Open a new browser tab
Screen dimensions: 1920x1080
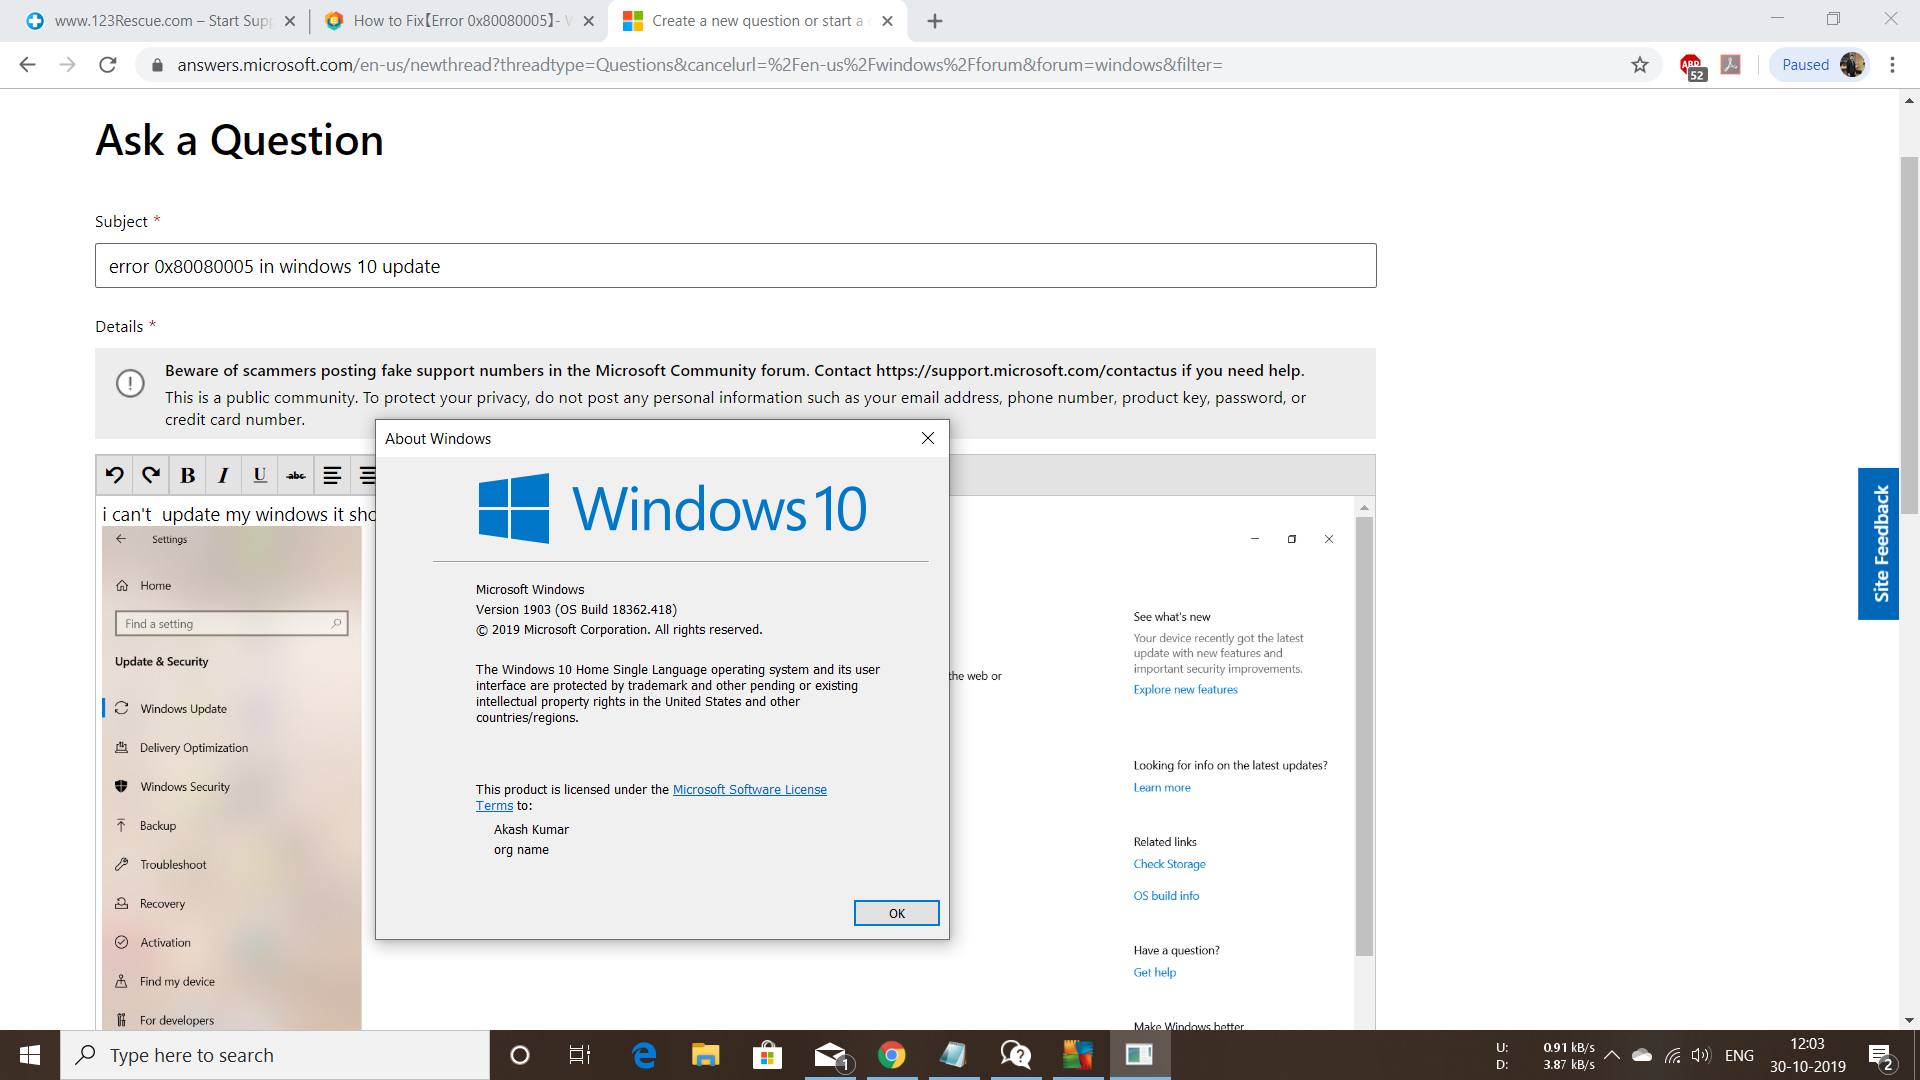[935, 21]
